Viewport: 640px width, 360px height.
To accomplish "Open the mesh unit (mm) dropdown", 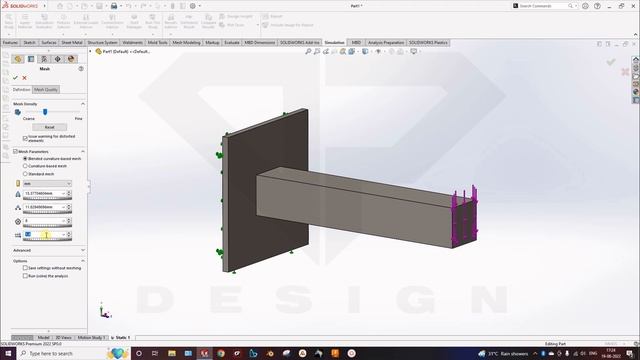I will pos(47,184).
